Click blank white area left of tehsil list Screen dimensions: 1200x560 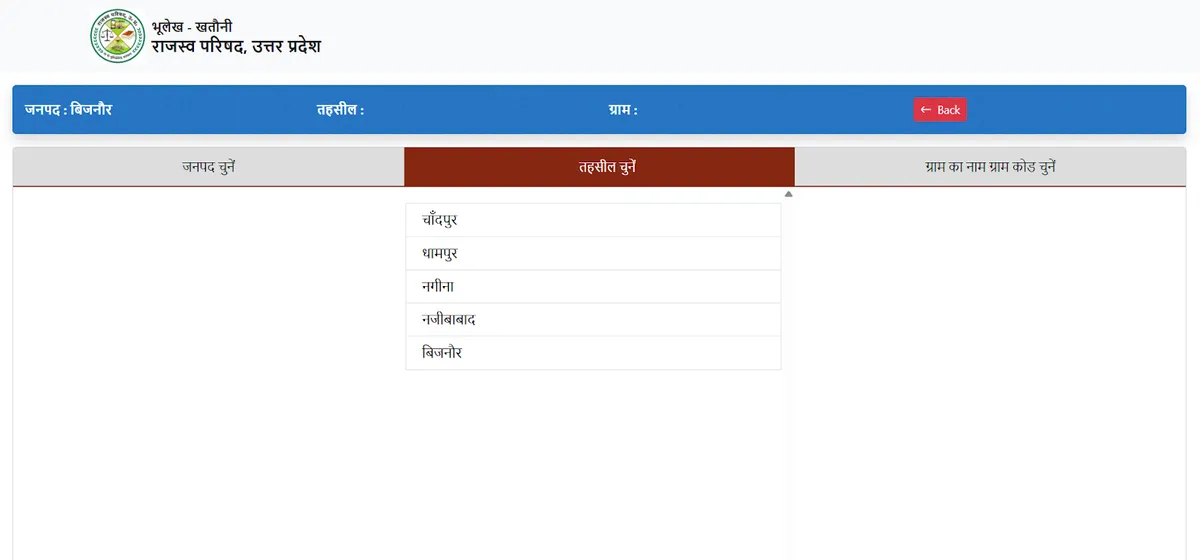200,300
